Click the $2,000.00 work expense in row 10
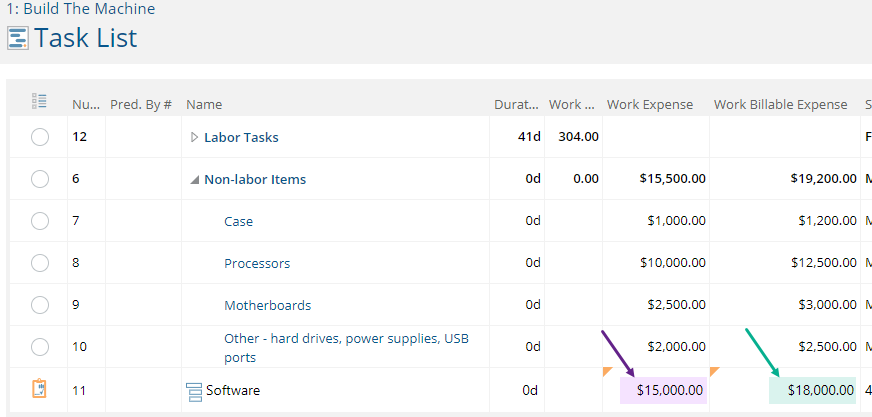The image size is (872, 417). pos(677,347)
